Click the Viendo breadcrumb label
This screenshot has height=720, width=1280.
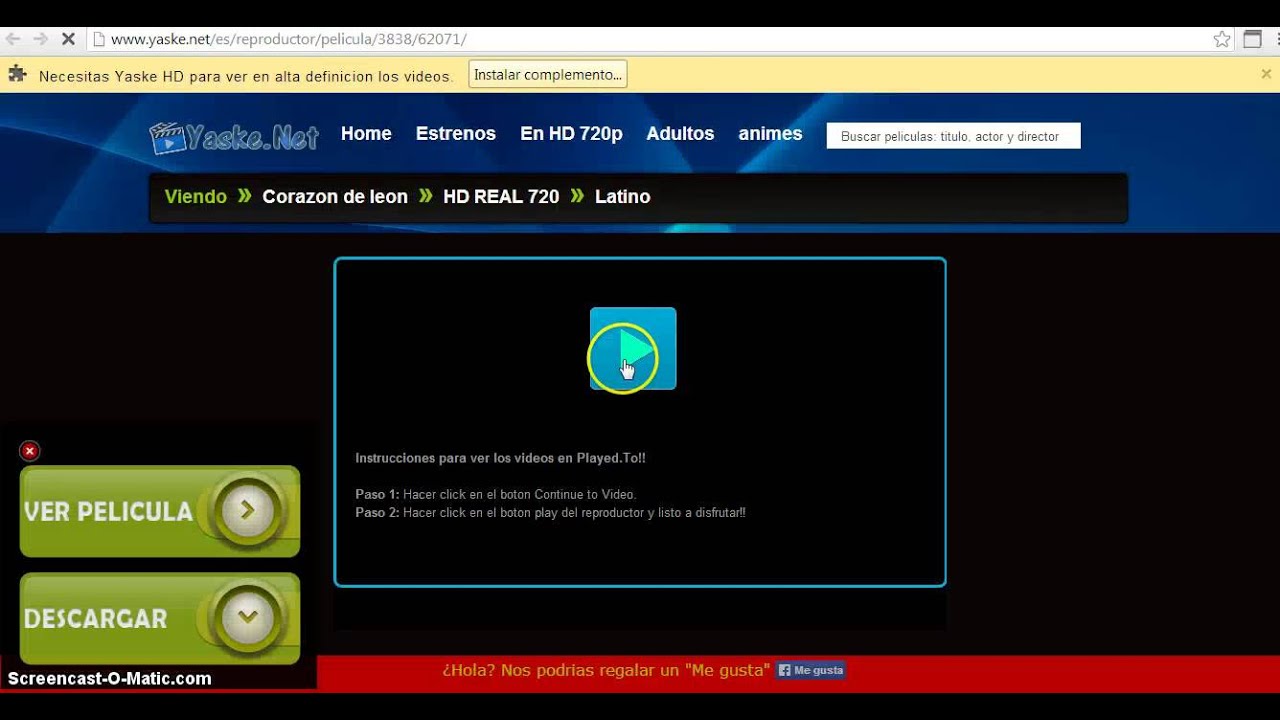pos(196,197)
